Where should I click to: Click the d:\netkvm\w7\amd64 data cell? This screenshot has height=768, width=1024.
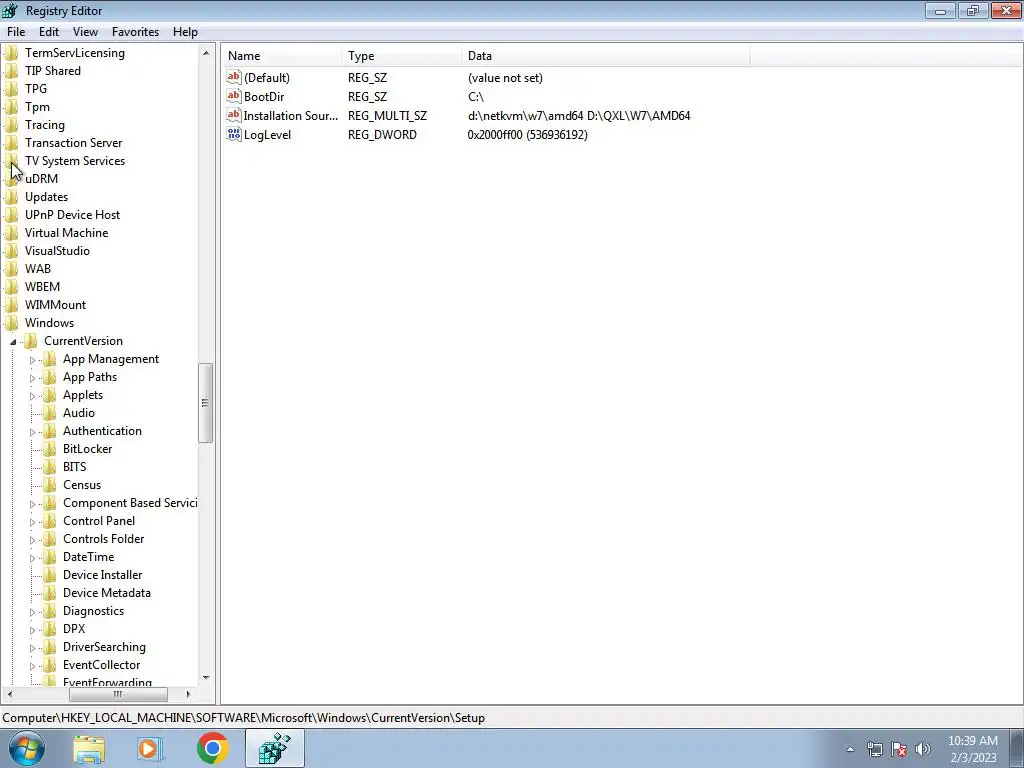tap(579, 116)
